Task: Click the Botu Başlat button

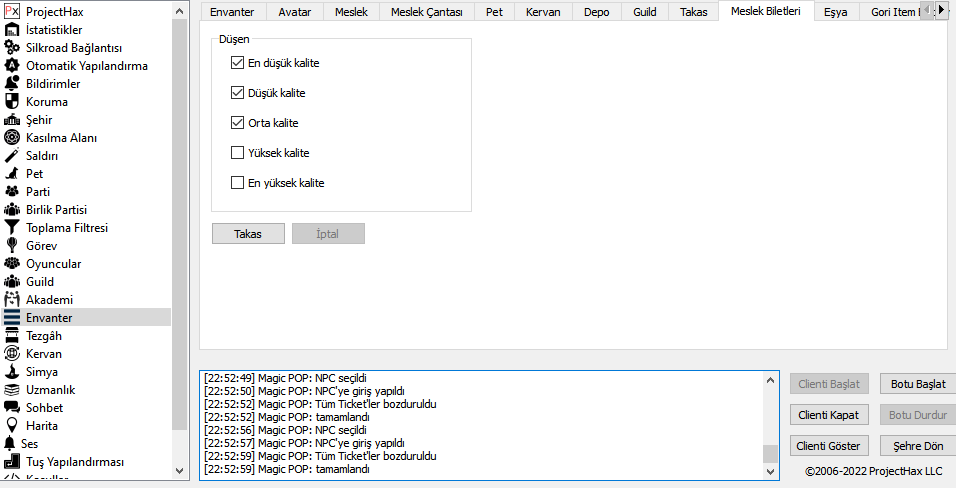Action: (x=917, y=384)
